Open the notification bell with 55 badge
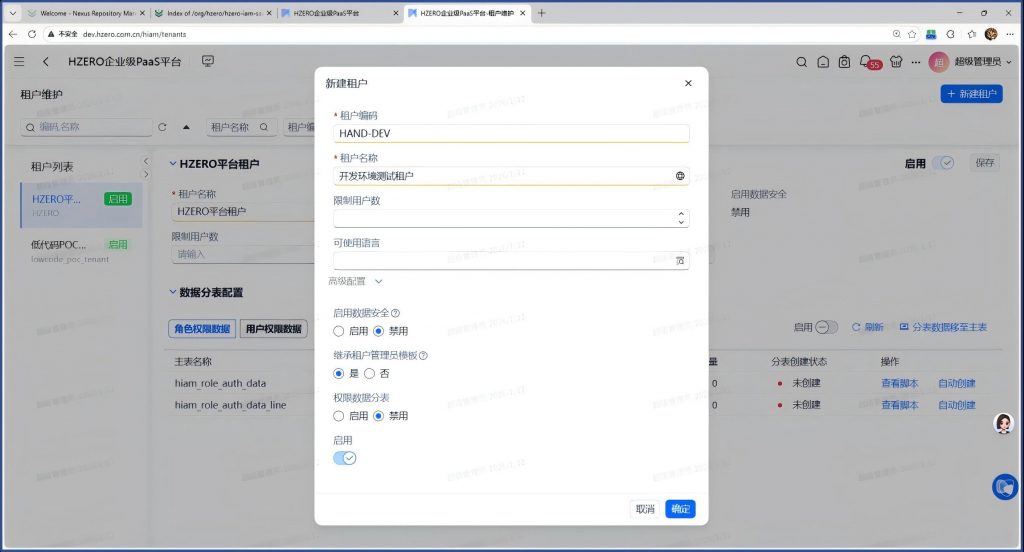The width and height of the screenshot is (1024, 552). tap(867, 62)
